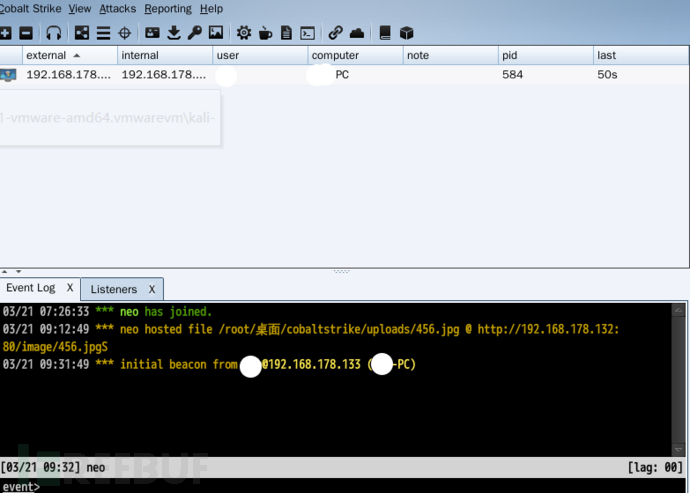The image size is (690, 493).
Task: Open Keystrokes via the key icon
Action: tap(195, 33)
